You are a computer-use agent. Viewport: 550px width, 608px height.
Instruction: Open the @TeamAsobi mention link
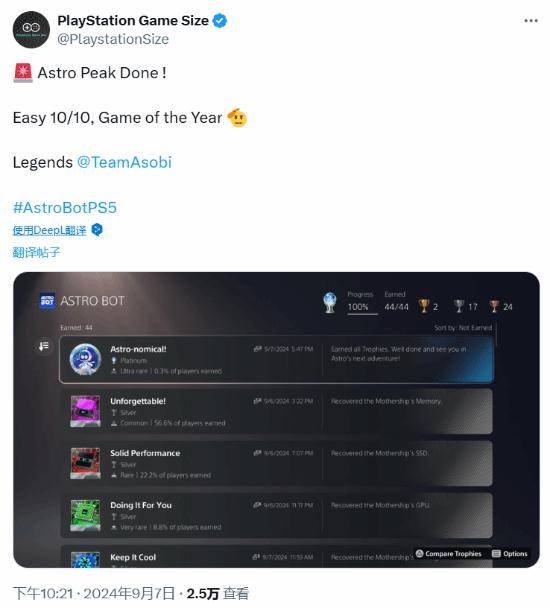tap(124, 162)
